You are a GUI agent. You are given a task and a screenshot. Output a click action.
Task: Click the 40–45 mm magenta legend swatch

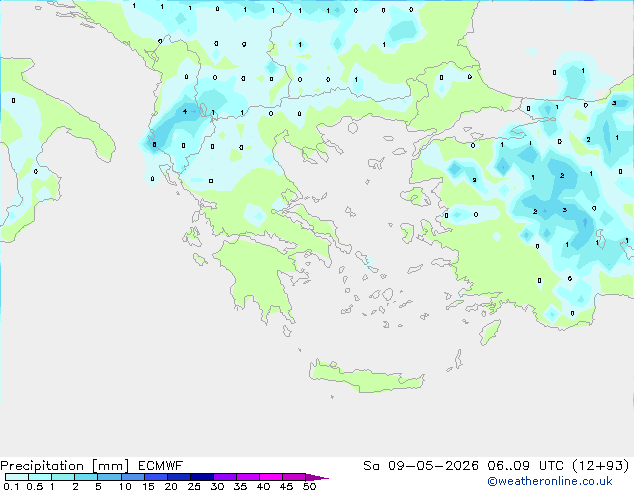click(x=271, y=477)
